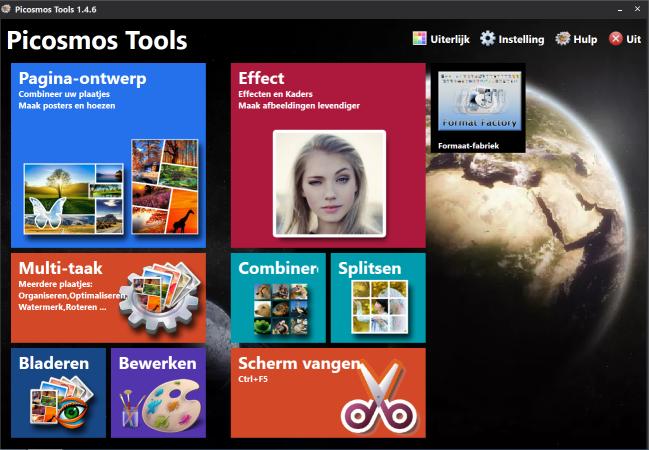
Task: Open the Bewerken tile title
Action: [x=158, y=363]
